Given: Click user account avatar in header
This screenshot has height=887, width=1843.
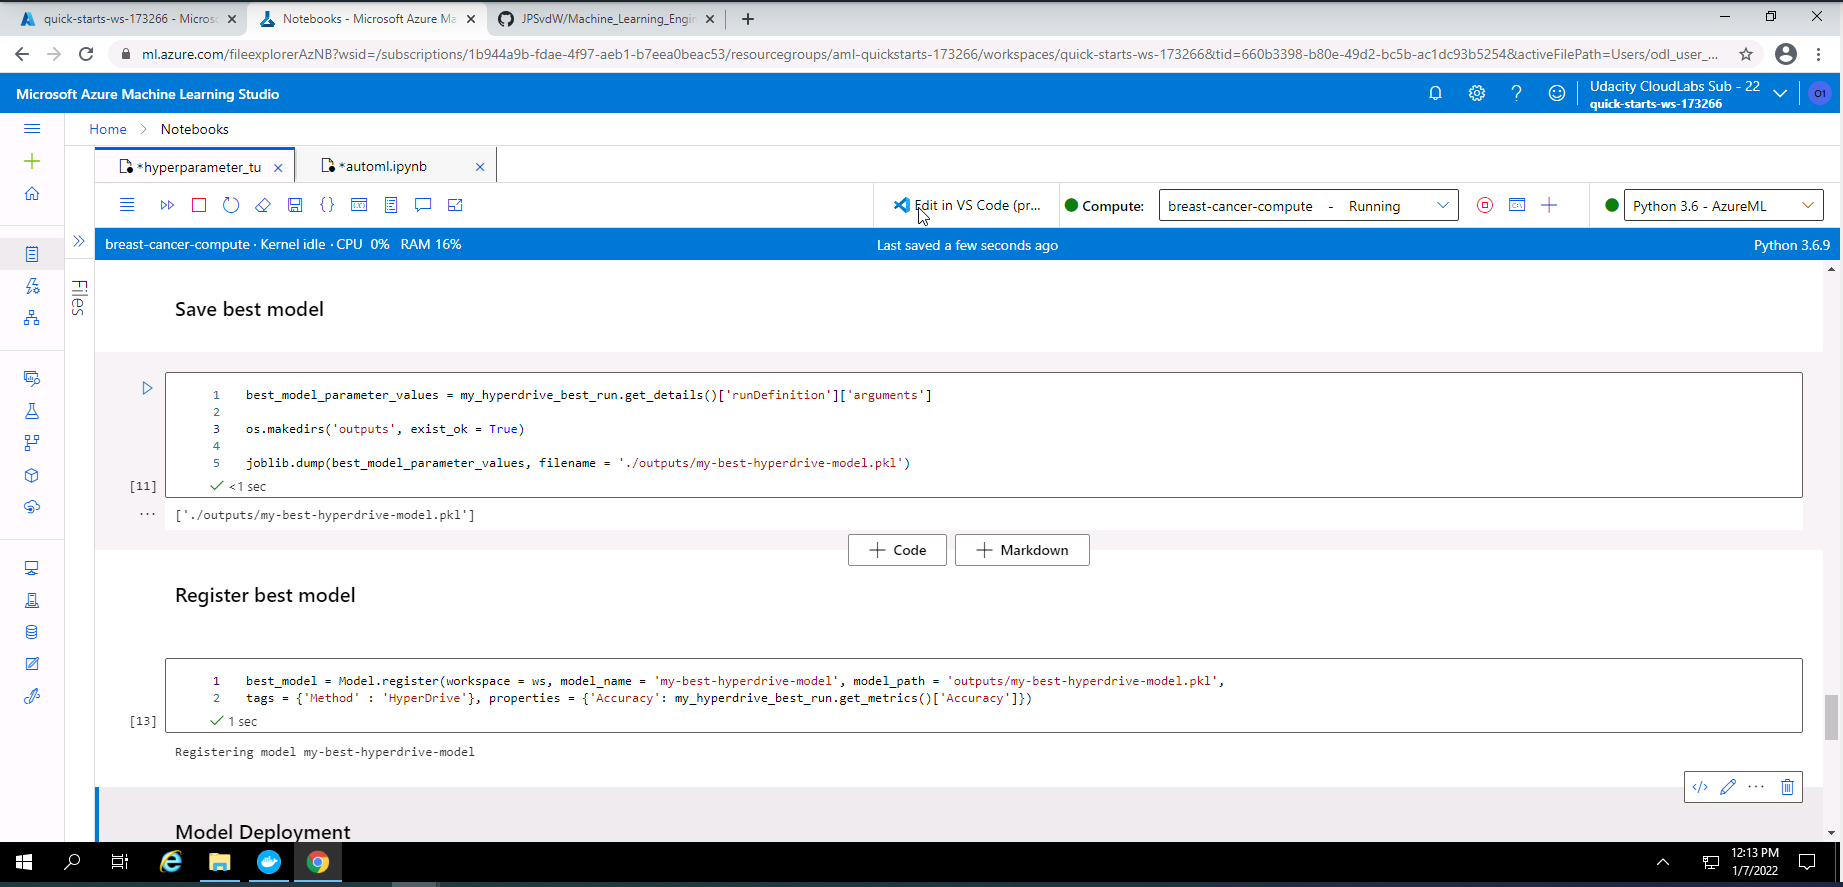Looking at the screenshot, I should coord(1819,93).
